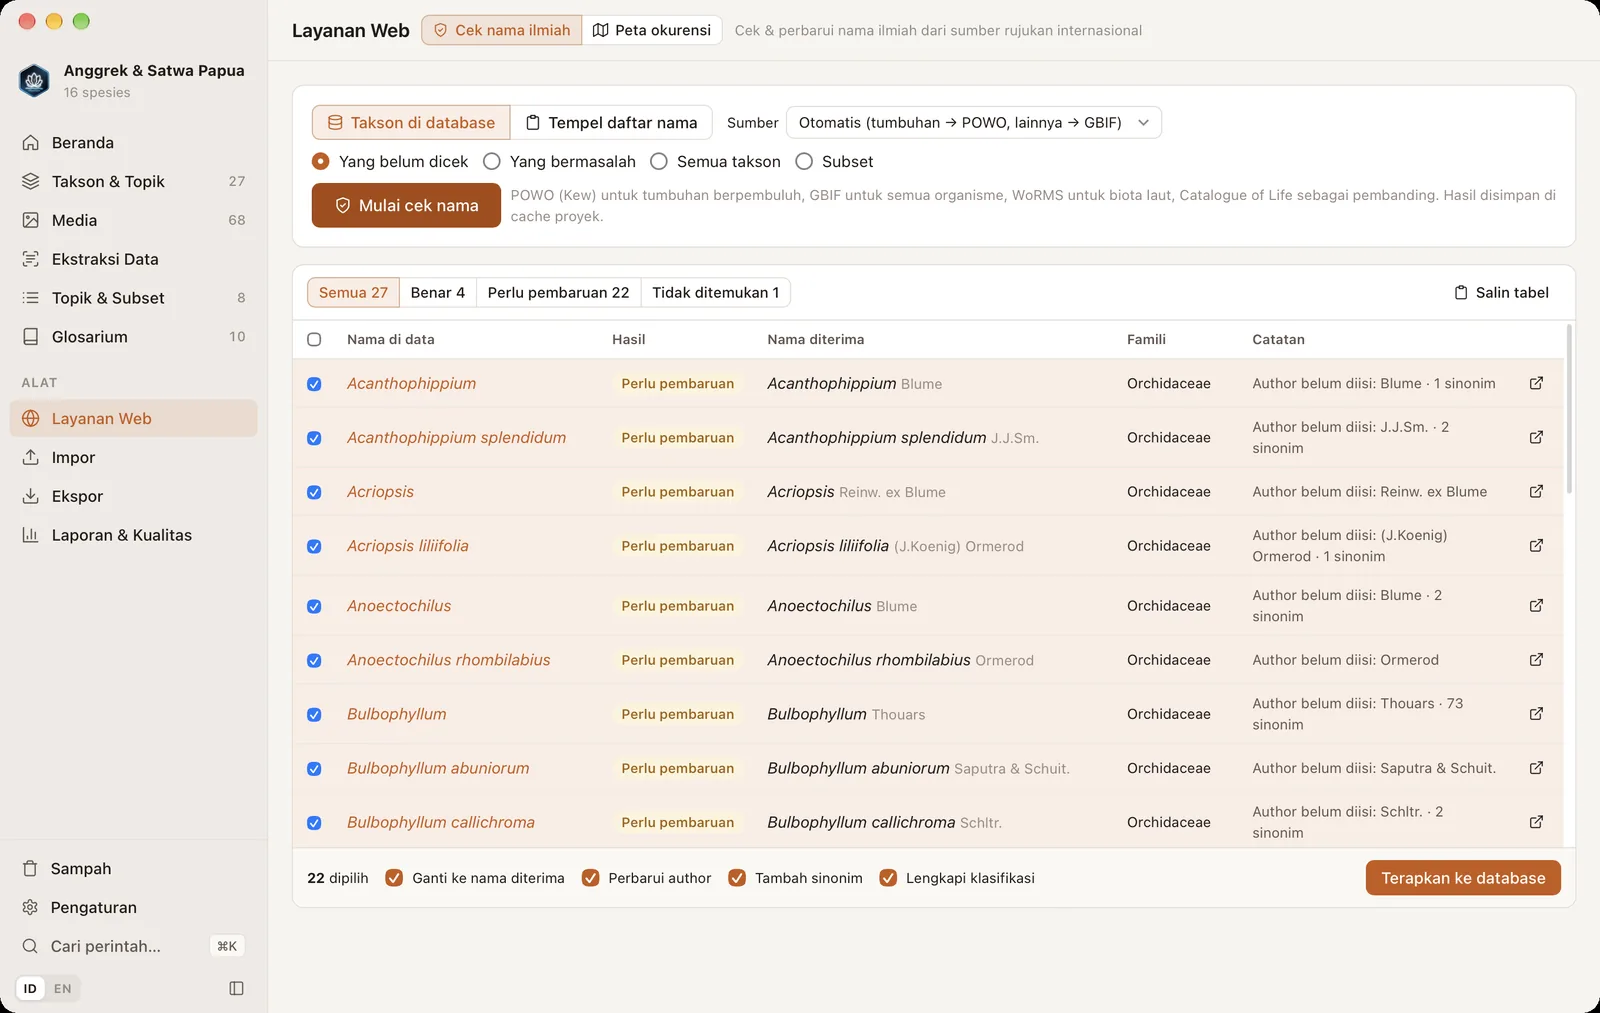Open Beranda home icon in sidebar
The width and height of the screenshot is (1600, 1013).
pos(31,143)
